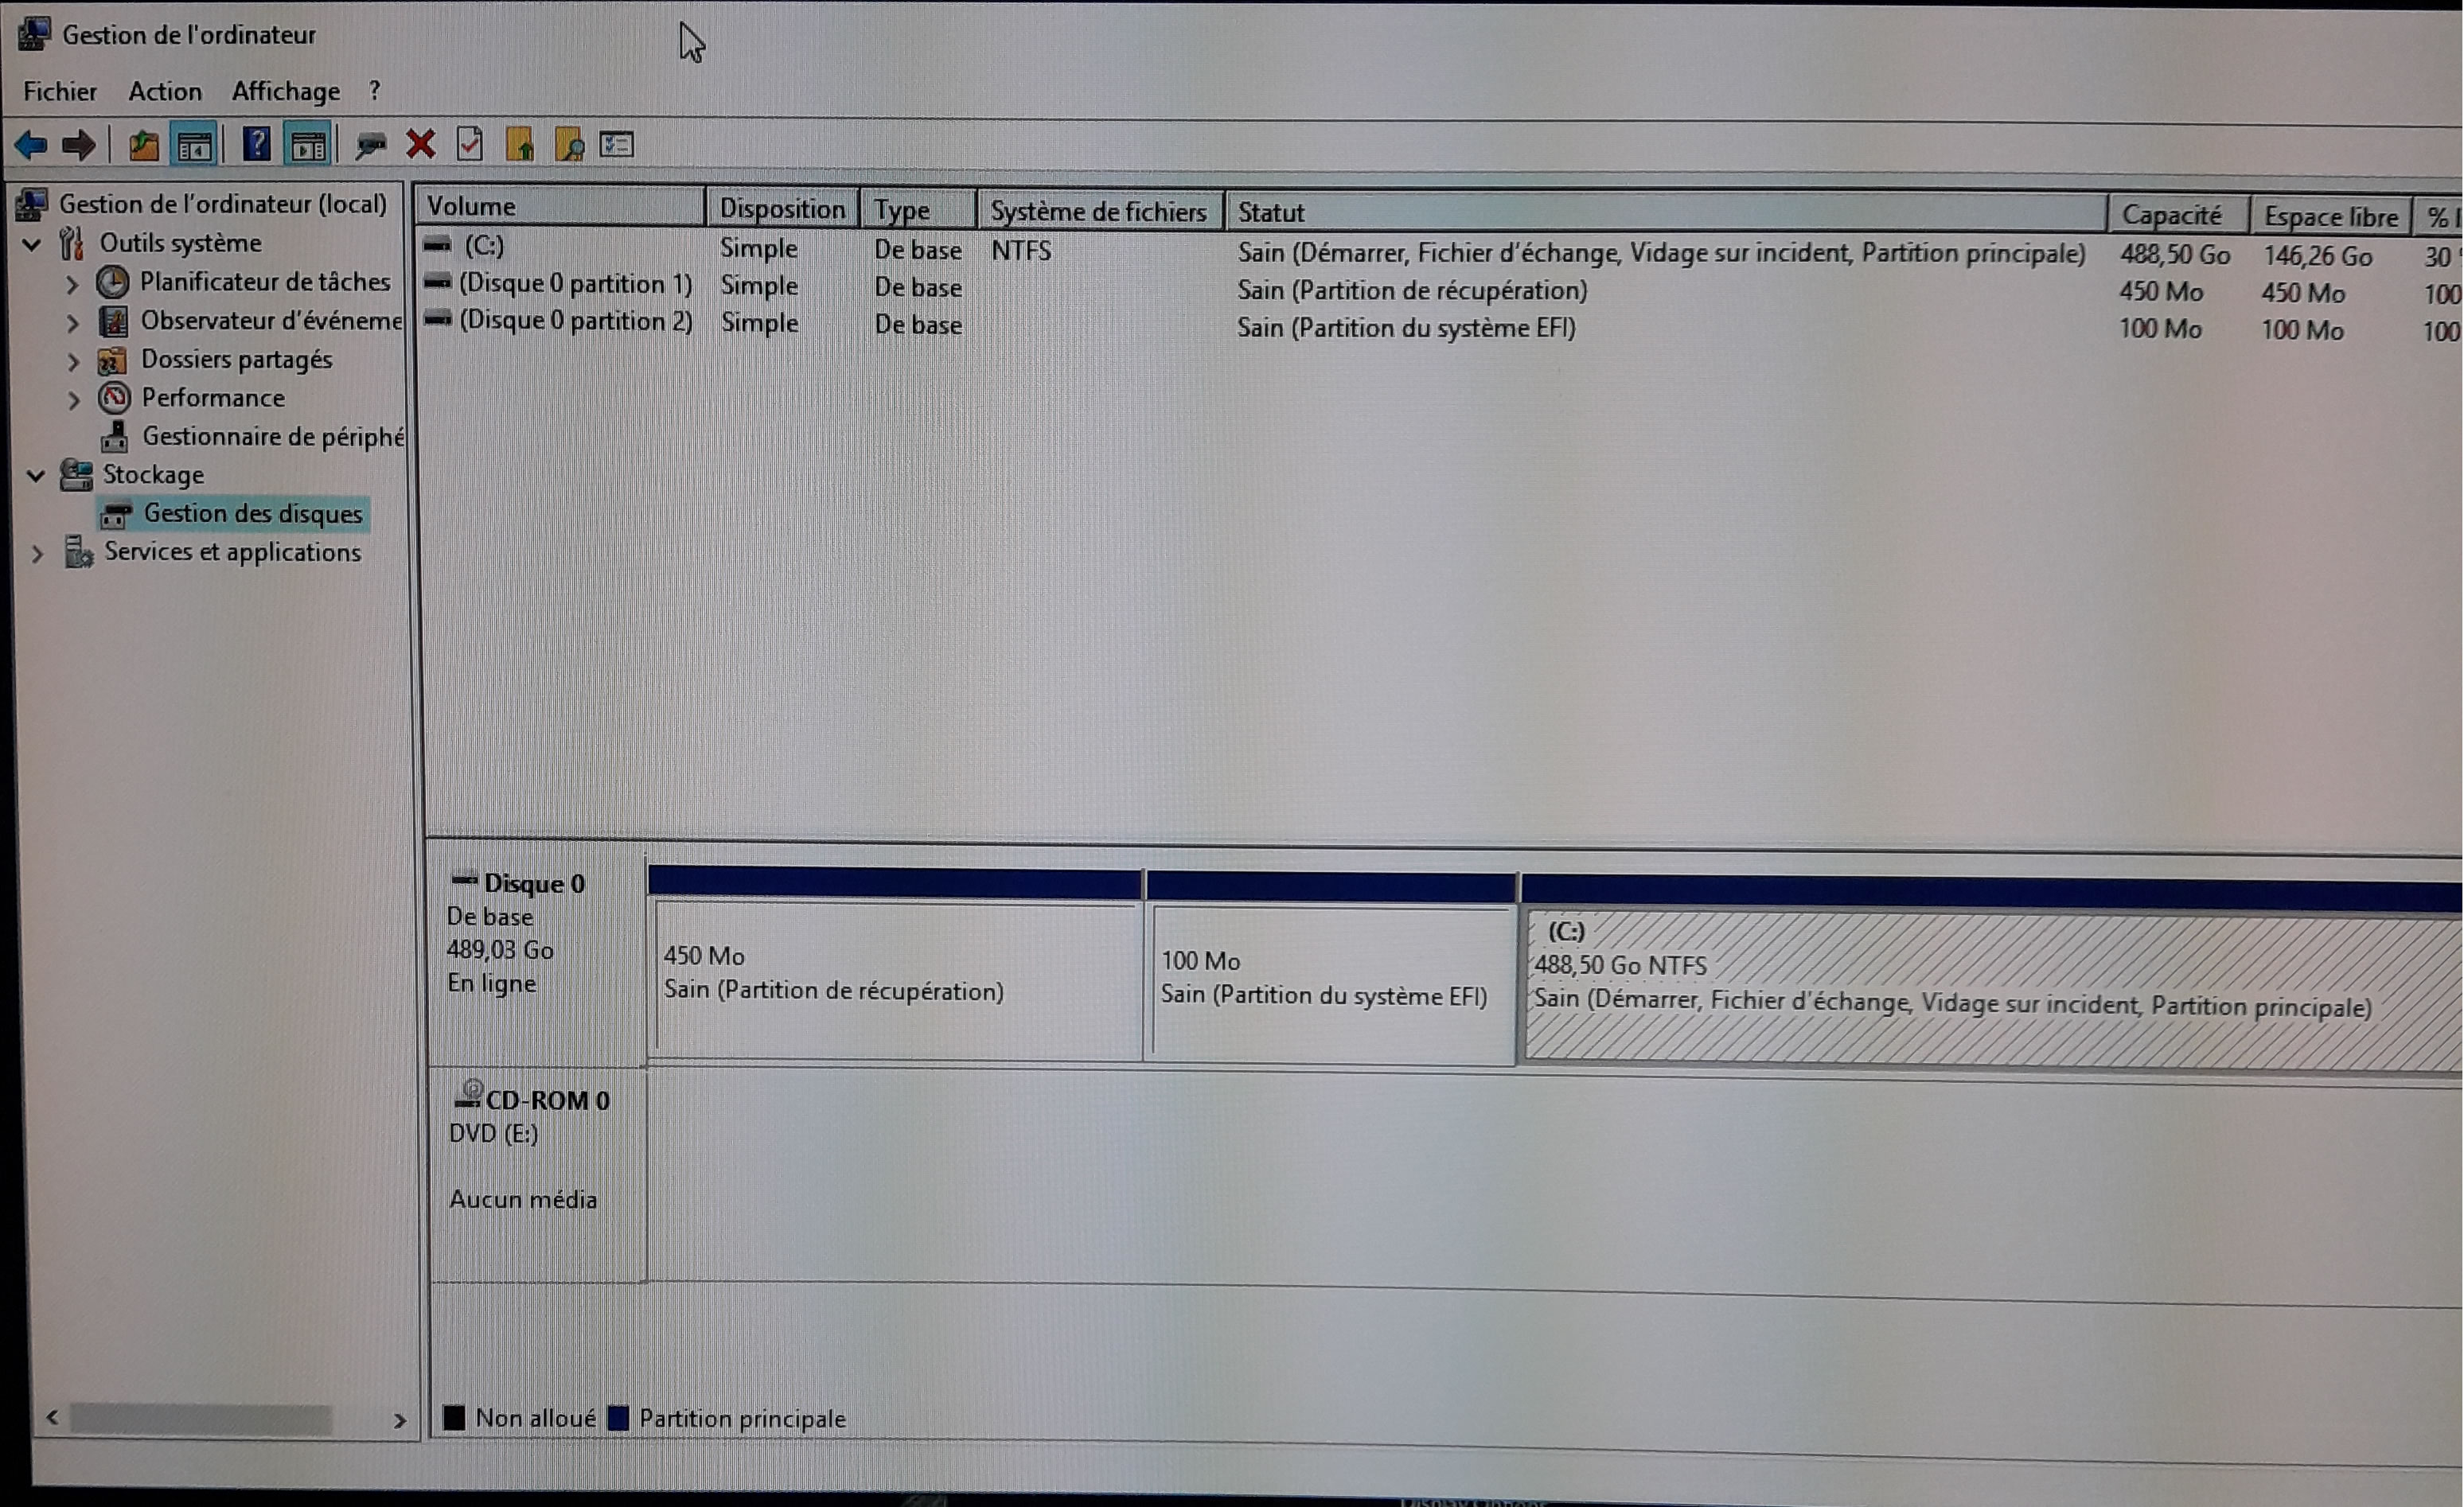This screenshot has height=1507, width=2464.
Task: Open the ? help menu
Action: [374, 90]
